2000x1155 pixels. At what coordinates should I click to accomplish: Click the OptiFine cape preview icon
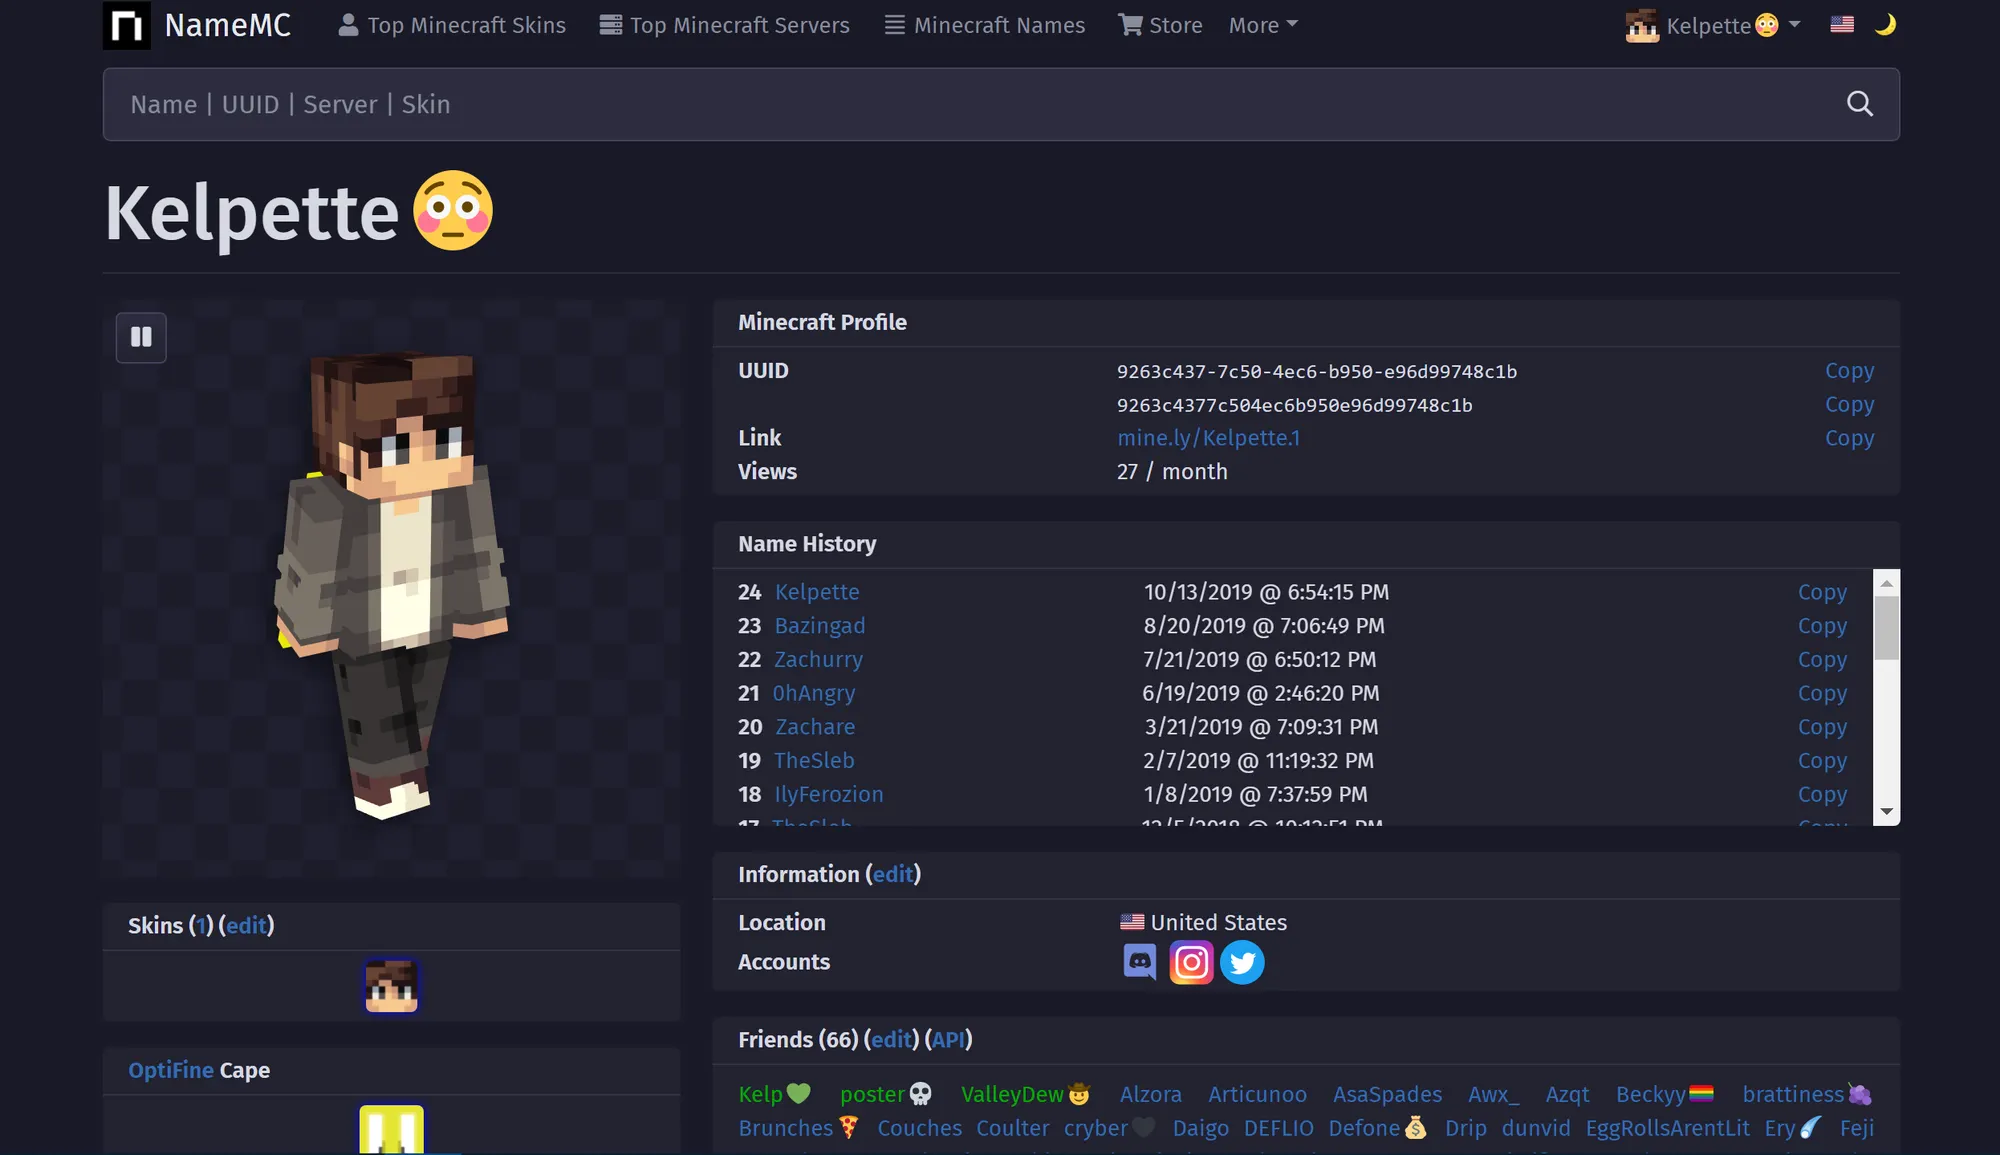pyautogui.click(x=391, y=1129)
